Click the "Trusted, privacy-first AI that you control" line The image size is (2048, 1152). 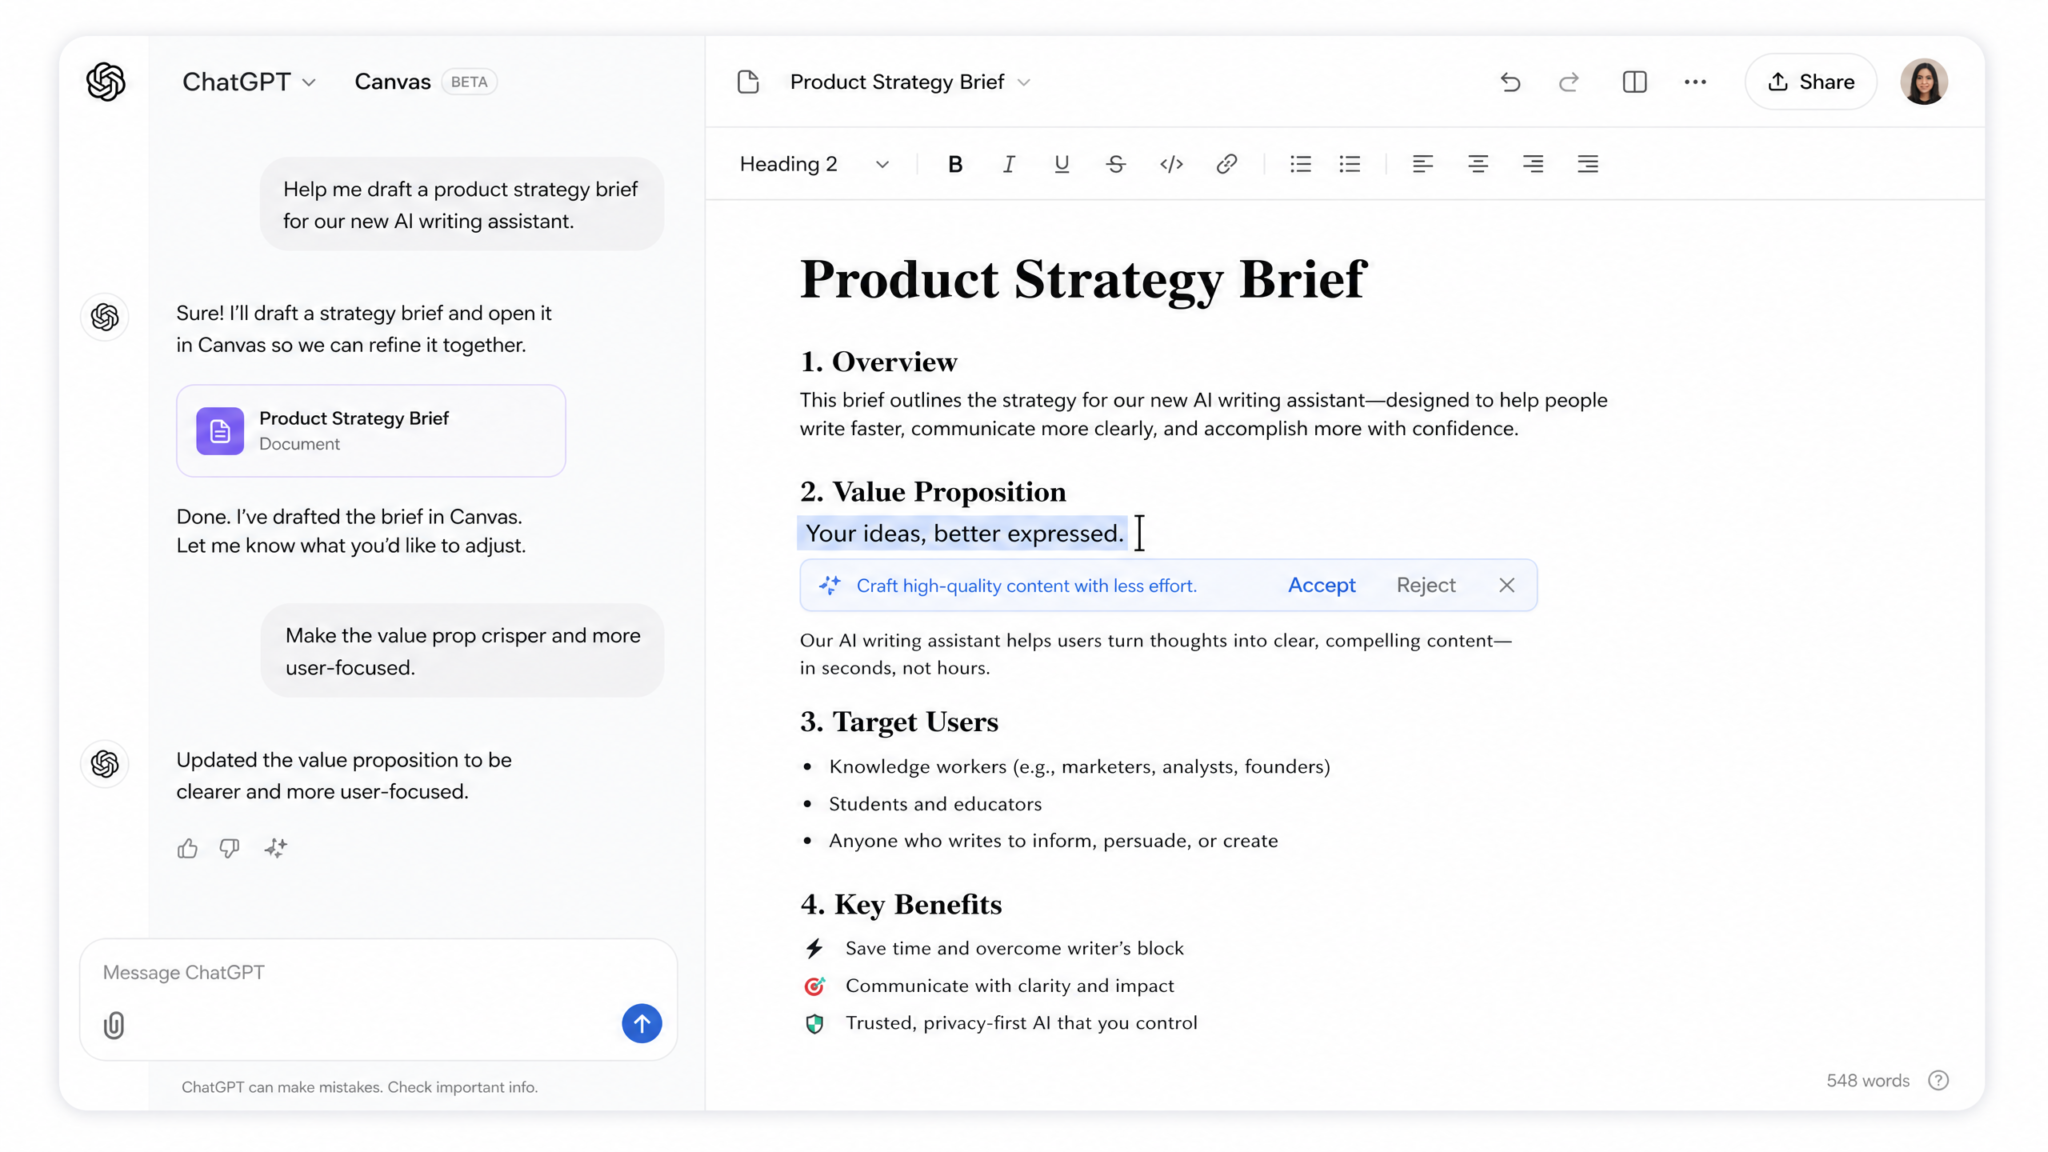[x=1021, y=1023]
